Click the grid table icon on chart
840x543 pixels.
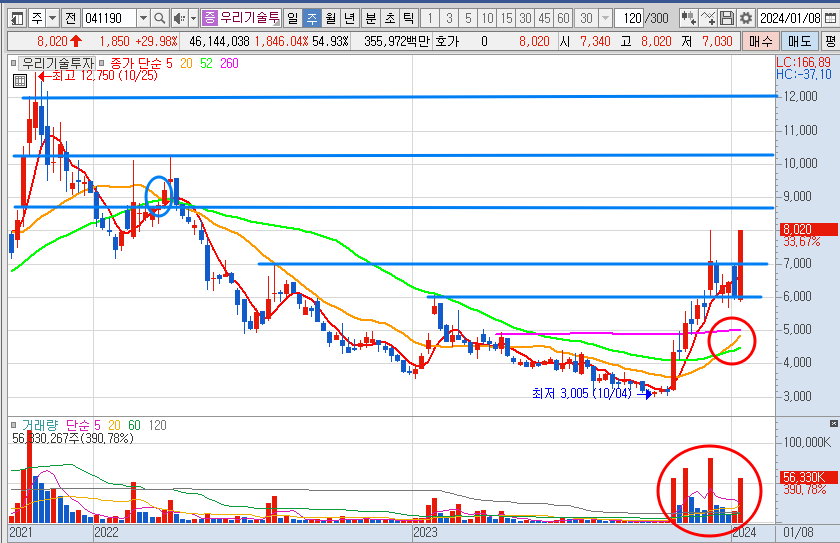20,81
